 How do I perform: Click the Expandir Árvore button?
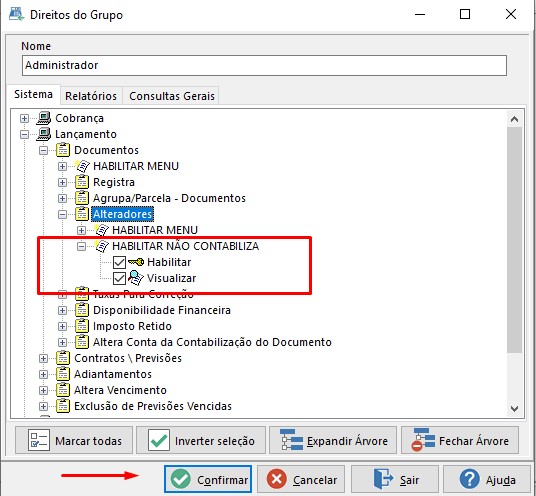pyautogui.click(x=333, y=440)
